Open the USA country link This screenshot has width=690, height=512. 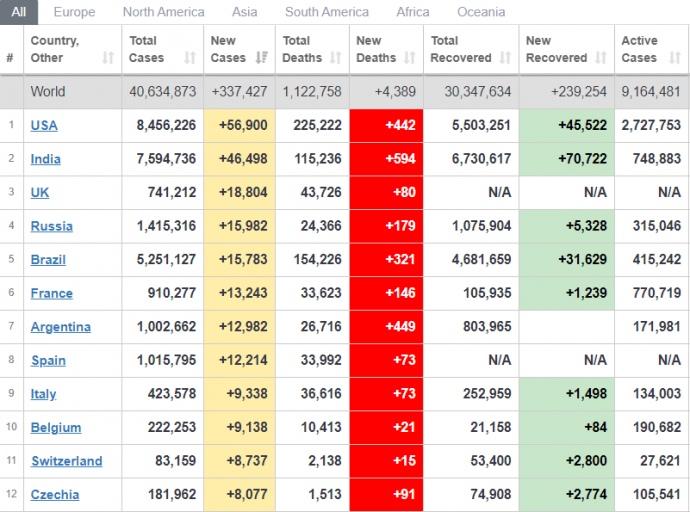[x=44, y=125]
